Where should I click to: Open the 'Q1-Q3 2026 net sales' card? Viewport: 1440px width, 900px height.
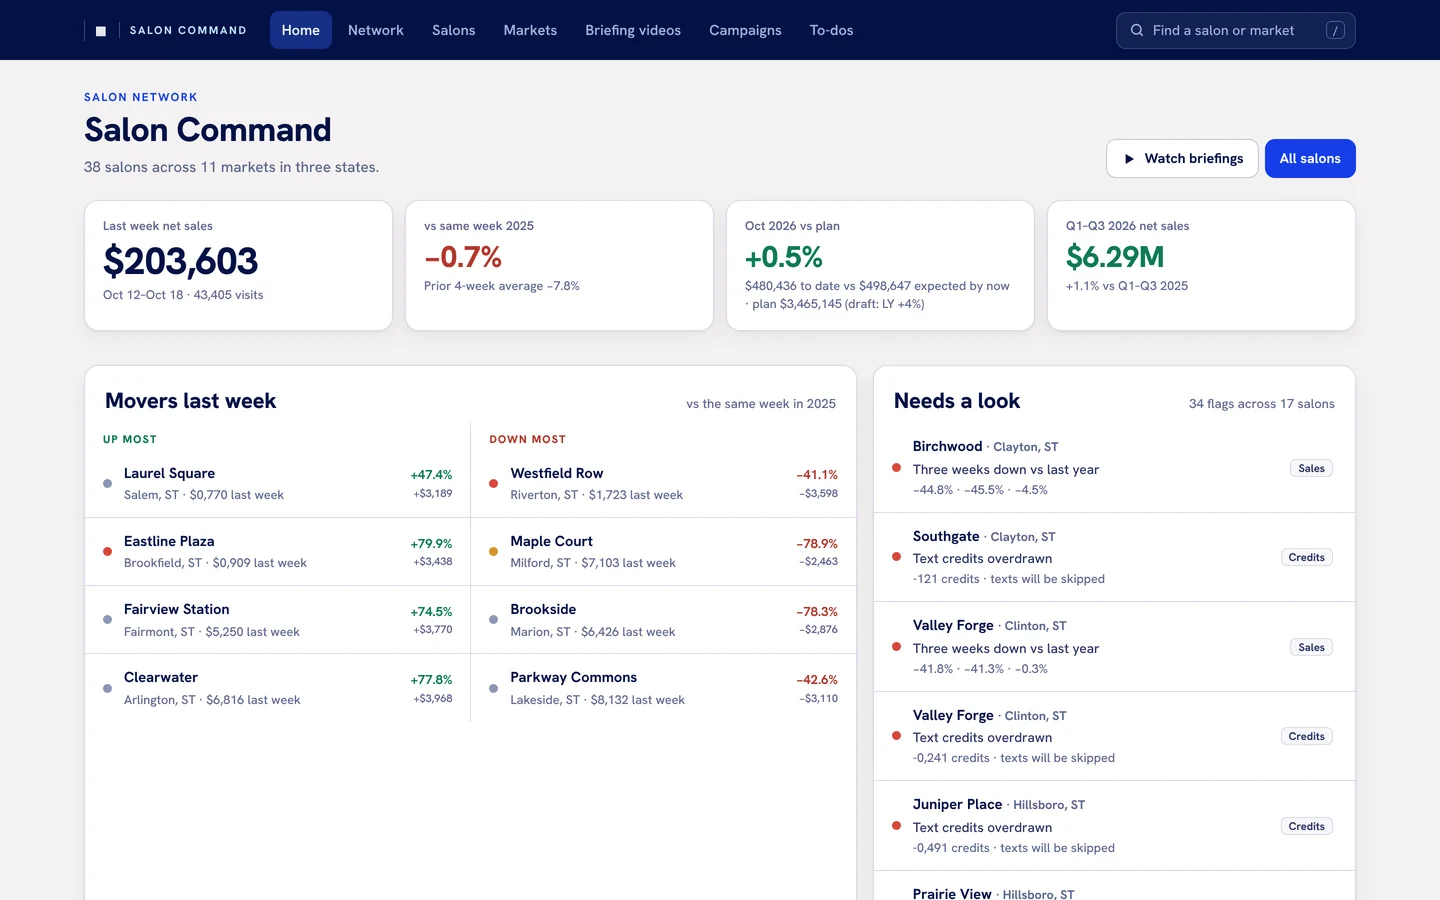click(1201, 265)
